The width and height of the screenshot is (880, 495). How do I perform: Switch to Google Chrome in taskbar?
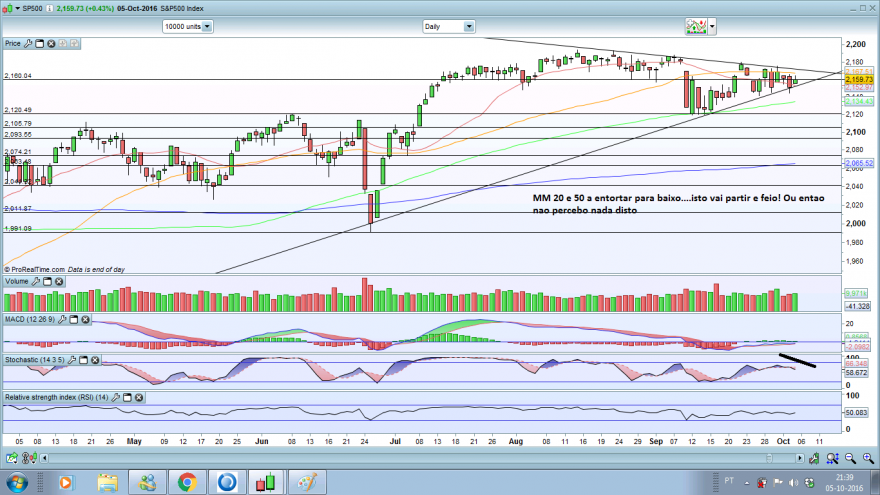pyautogui.click(x=187, y=483)
